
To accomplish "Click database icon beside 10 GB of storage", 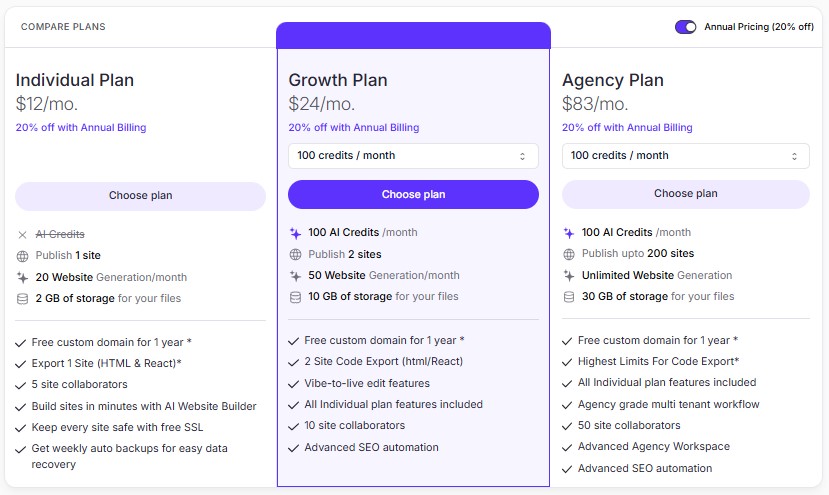I will click(295, 296).
